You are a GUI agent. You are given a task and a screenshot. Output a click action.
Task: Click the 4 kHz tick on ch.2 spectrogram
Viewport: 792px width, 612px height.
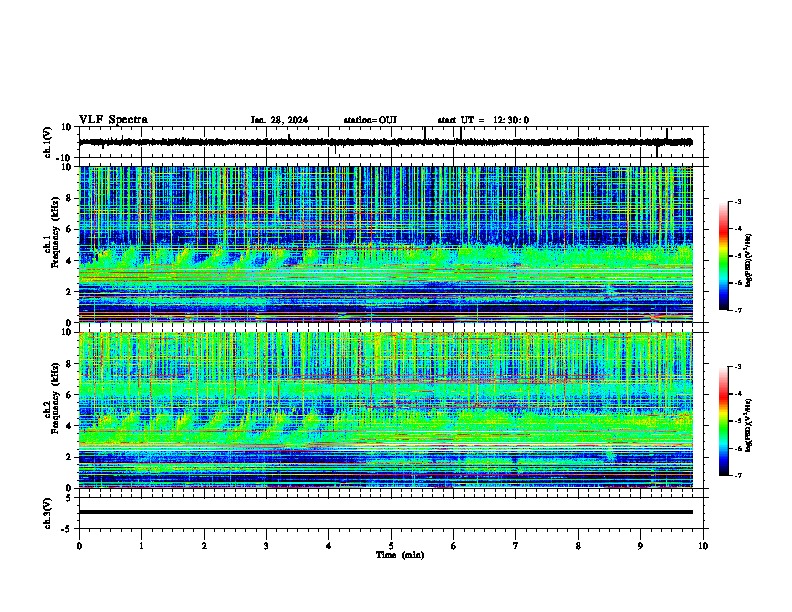(x=69, y=426)
